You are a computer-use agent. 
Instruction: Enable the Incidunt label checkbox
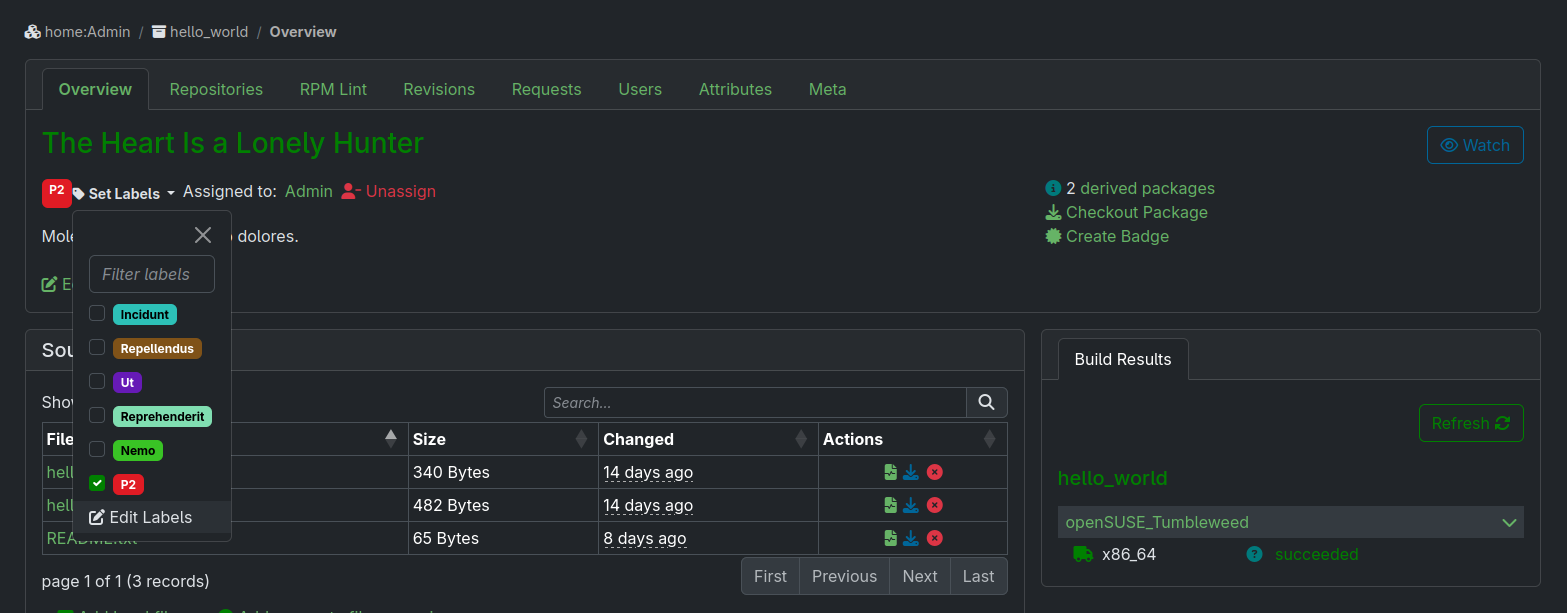click(97, 313)
